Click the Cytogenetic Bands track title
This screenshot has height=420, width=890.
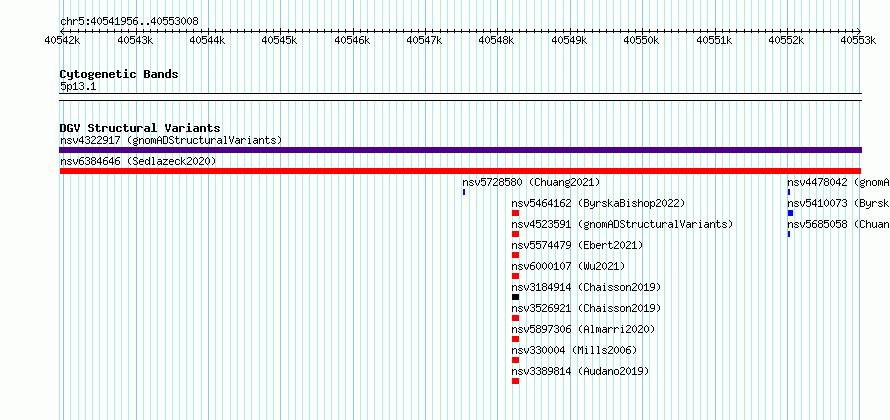pos(119,74)
